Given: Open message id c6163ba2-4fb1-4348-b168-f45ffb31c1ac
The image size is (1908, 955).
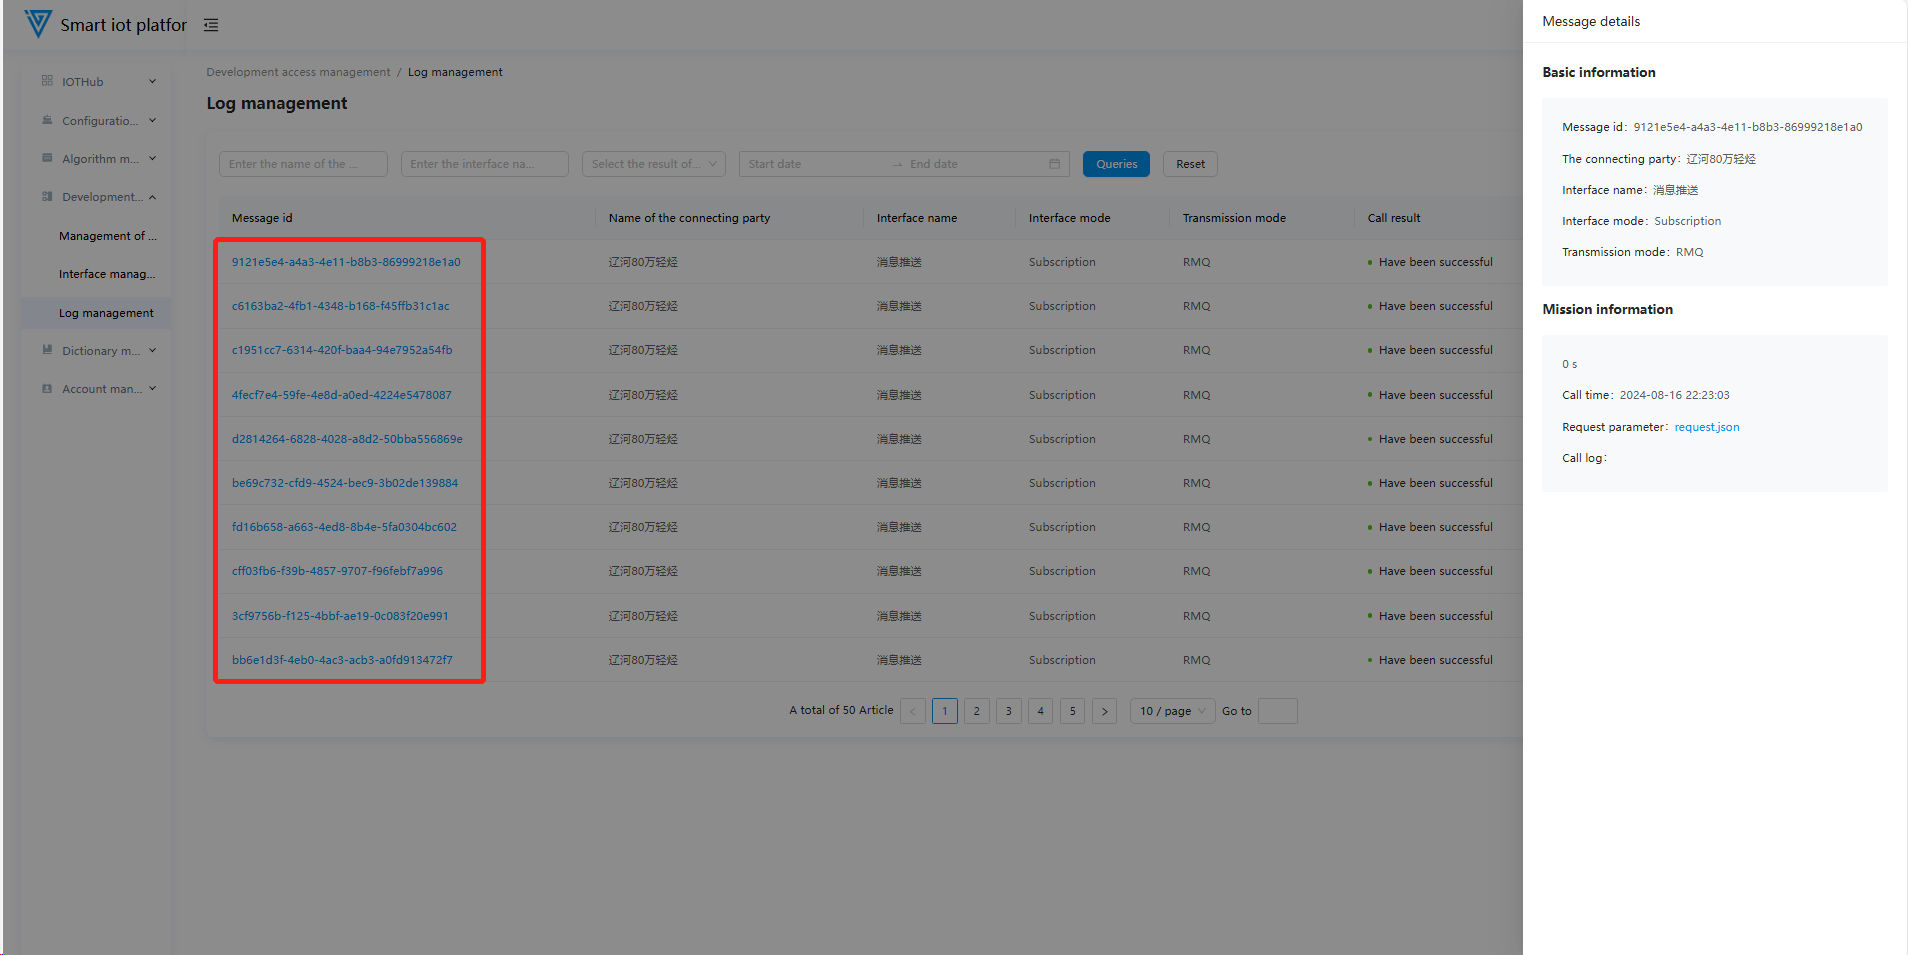Looking at the screenshot, I should (x=340, y=306).
